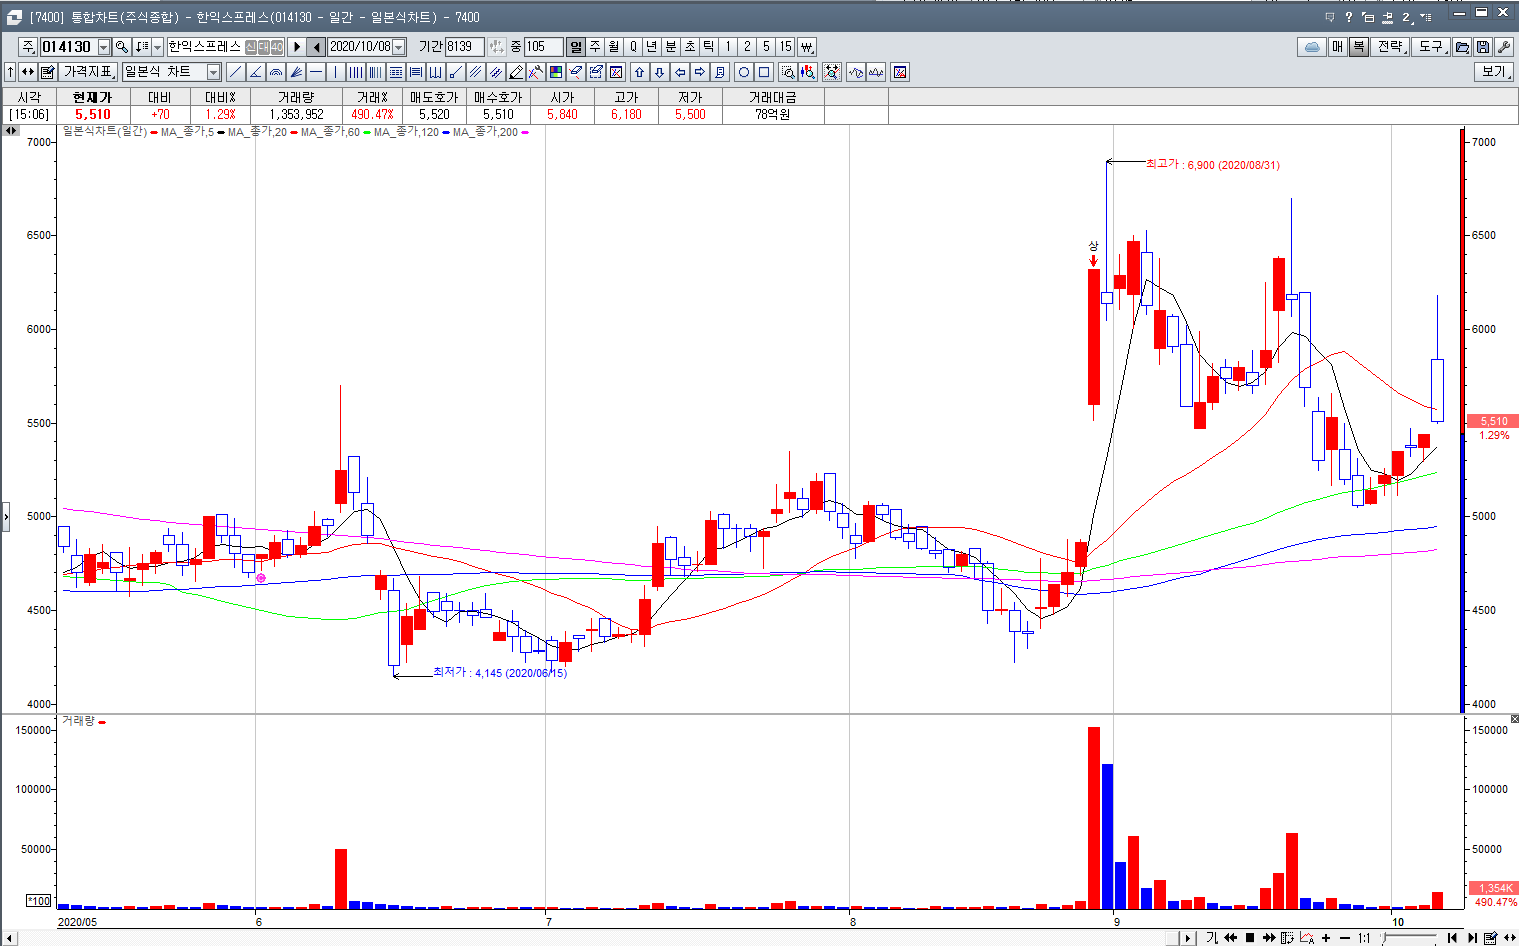Image resolution: width=1519 pixels, height=946 pixels.
Task: Click the right arrow marker tool
Action: (x=700, y=72)
